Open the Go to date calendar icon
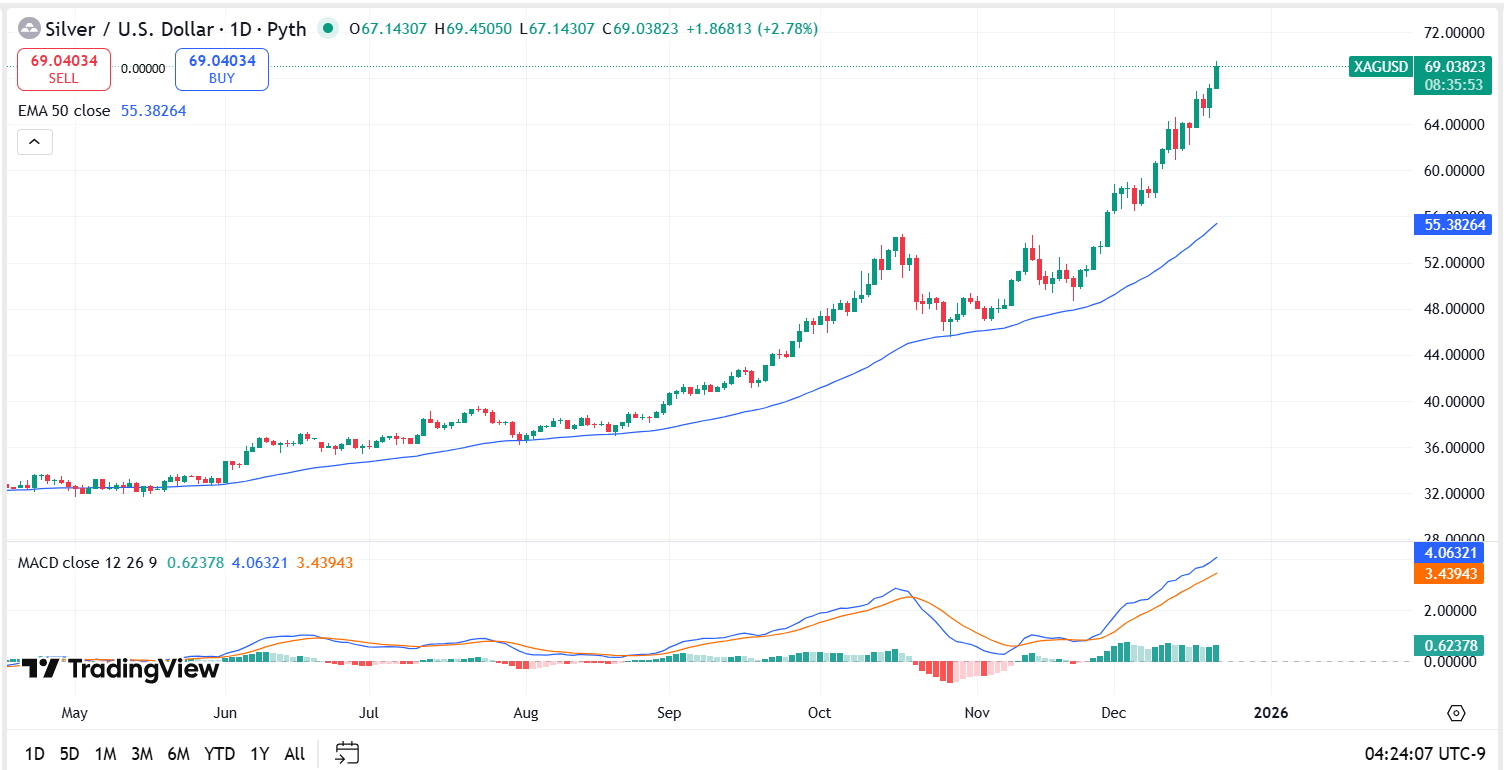The width and height of the screenshot is (1504, 770). [346, 753]
